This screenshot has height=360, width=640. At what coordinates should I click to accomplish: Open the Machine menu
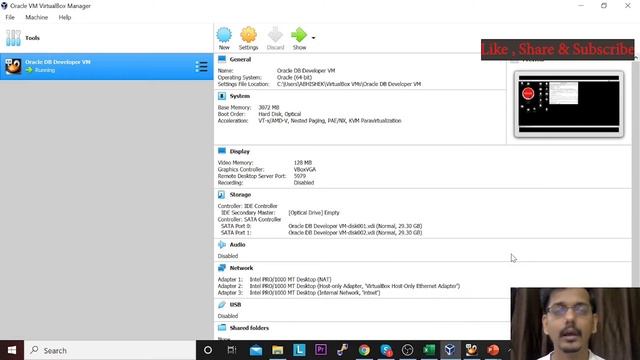36,17
